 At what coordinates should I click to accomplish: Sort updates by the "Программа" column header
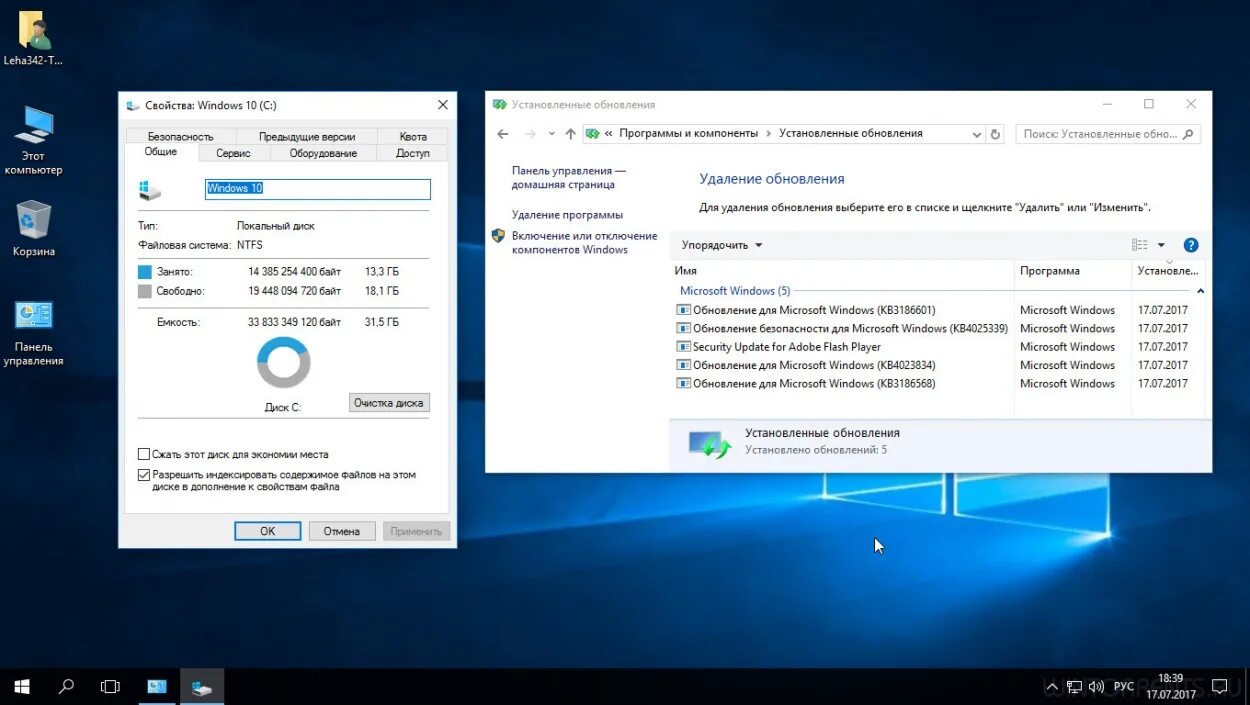(1072, 271)
